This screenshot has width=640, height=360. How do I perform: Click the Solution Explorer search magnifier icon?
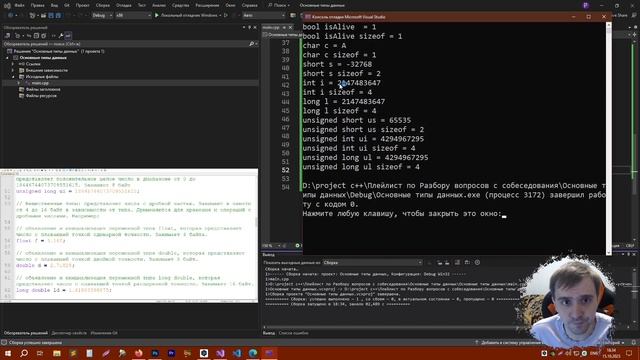[x=251, y=44]
